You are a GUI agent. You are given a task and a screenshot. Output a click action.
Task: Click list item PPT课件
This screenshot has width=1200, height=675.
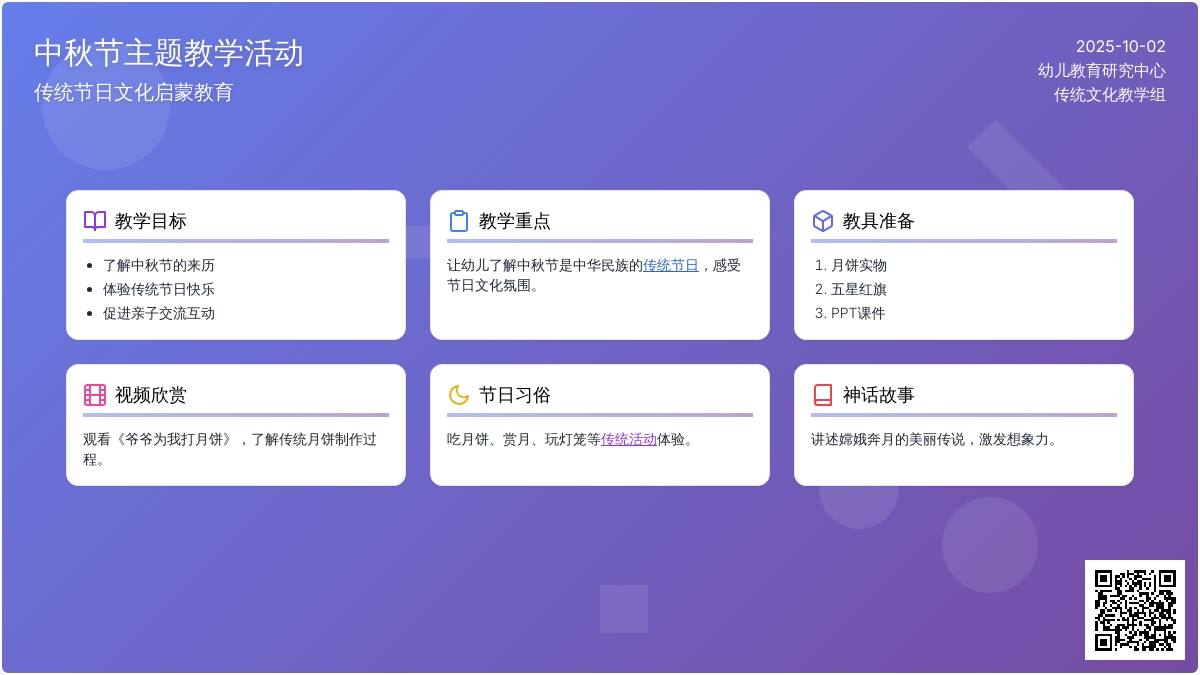[x=857, y=313]
